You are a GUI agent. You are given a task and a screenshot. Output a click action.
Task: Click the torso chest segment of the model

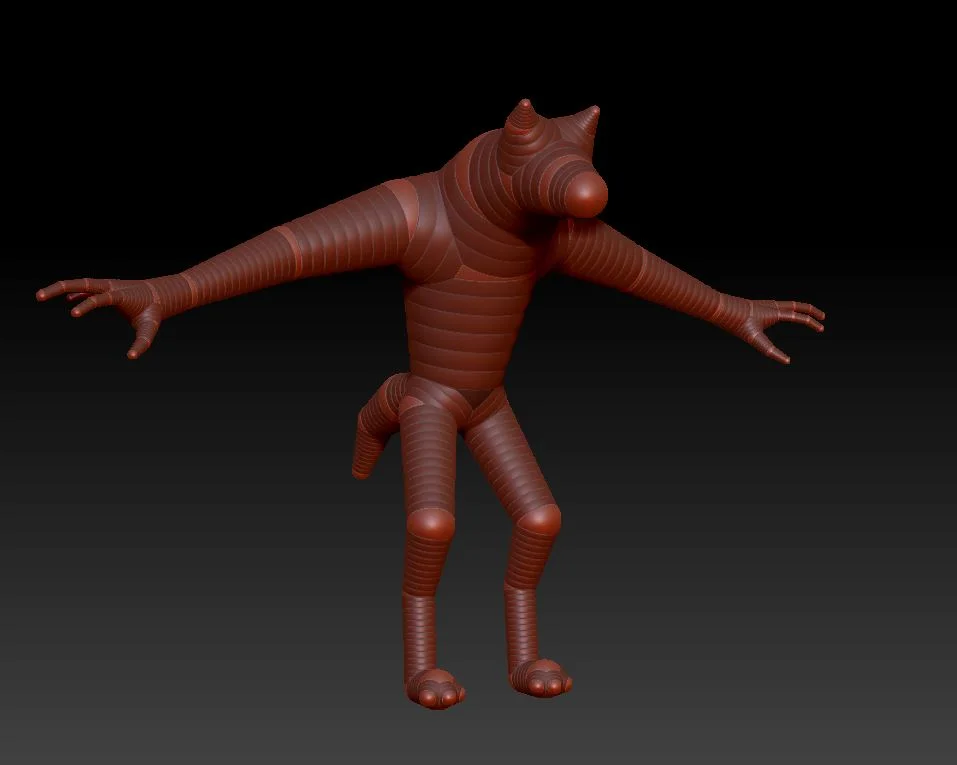[x=465, y=330]
